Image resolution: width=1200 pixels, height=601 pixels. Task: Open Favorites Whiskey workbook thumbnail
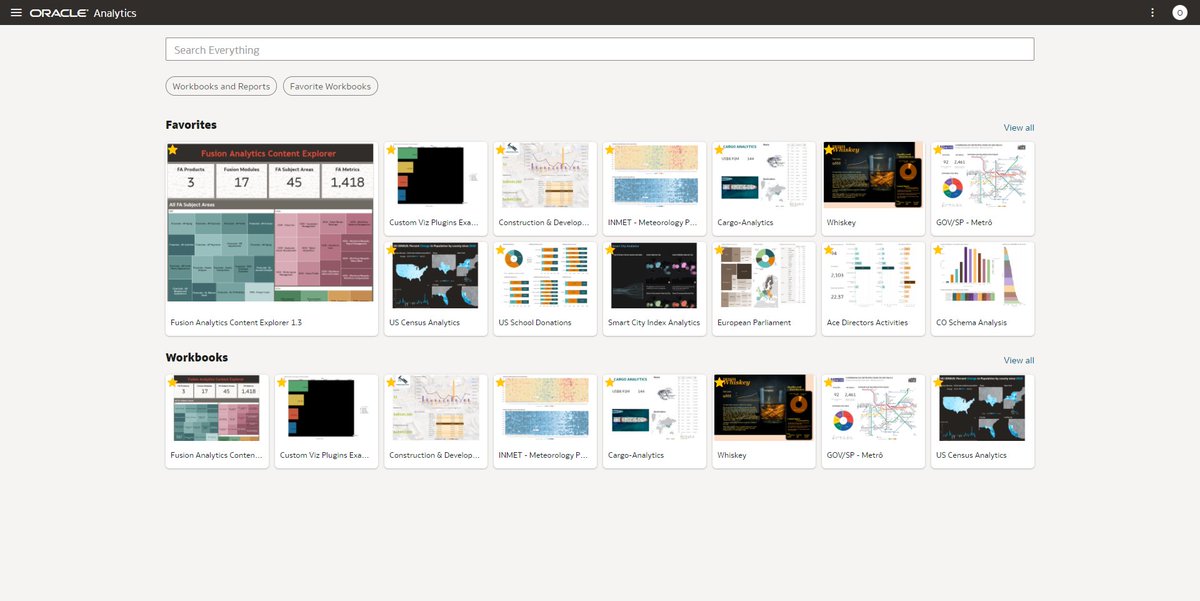tap(873, 175)
